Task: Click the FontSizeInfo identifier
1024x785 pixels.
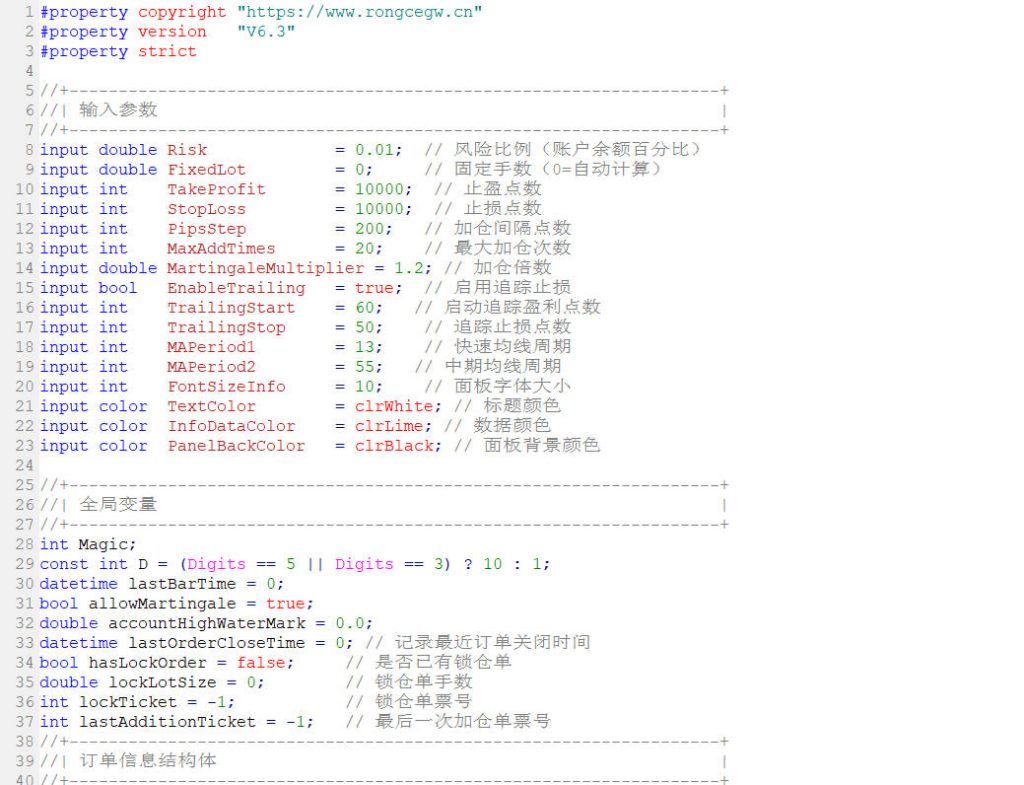Action: (x=226, y=387)
